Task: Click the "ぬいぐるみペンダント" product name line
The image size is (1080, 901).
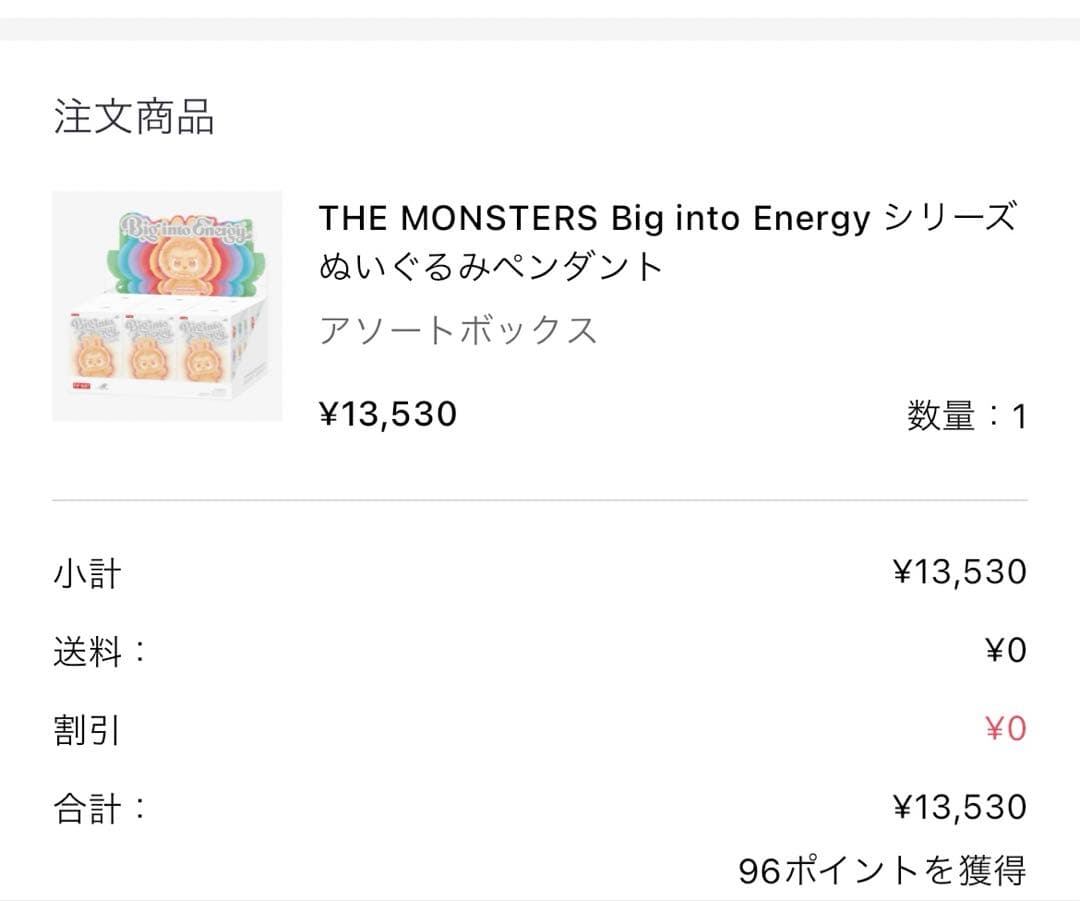Action: click(x=491, y=267)
